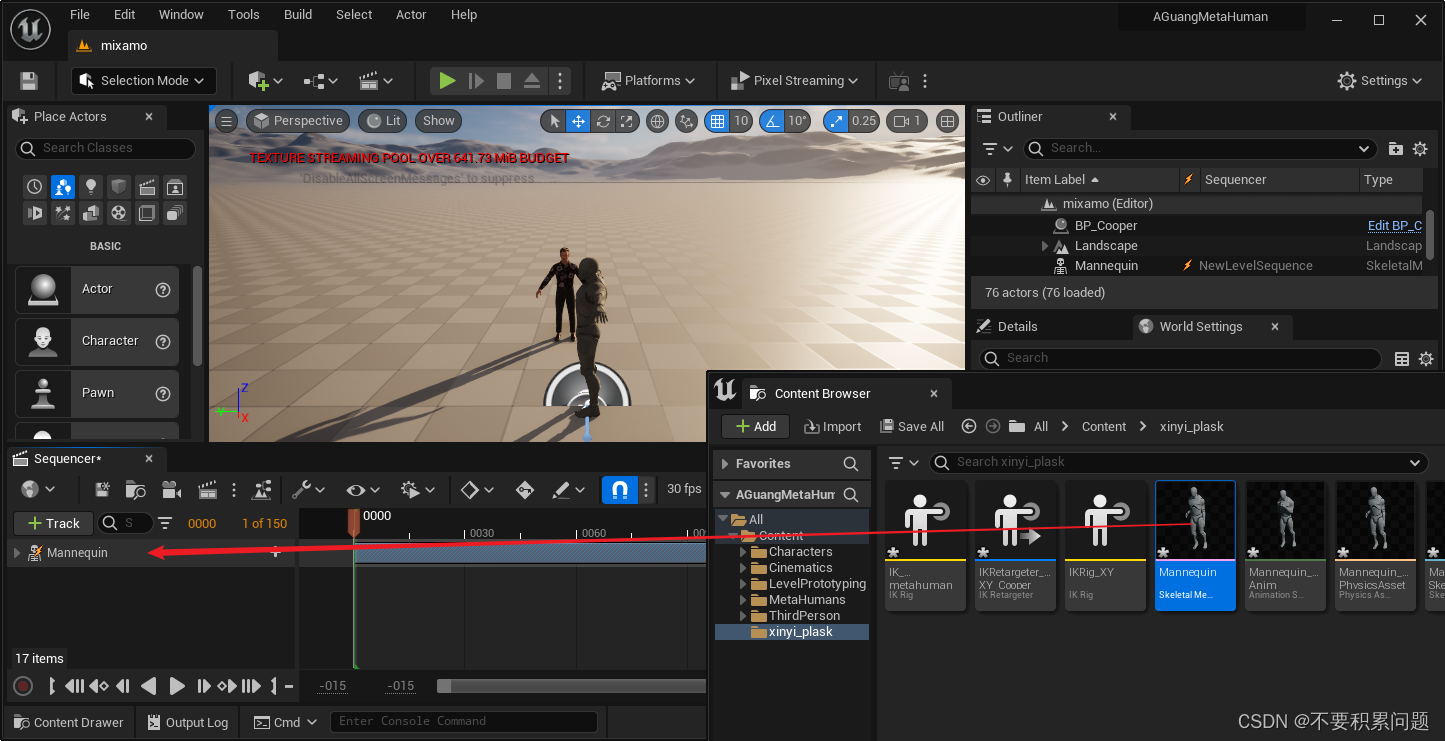Select the rotate gizmo tool
The height and width of the screenshot is (741, 1445).
pos(603,121)
